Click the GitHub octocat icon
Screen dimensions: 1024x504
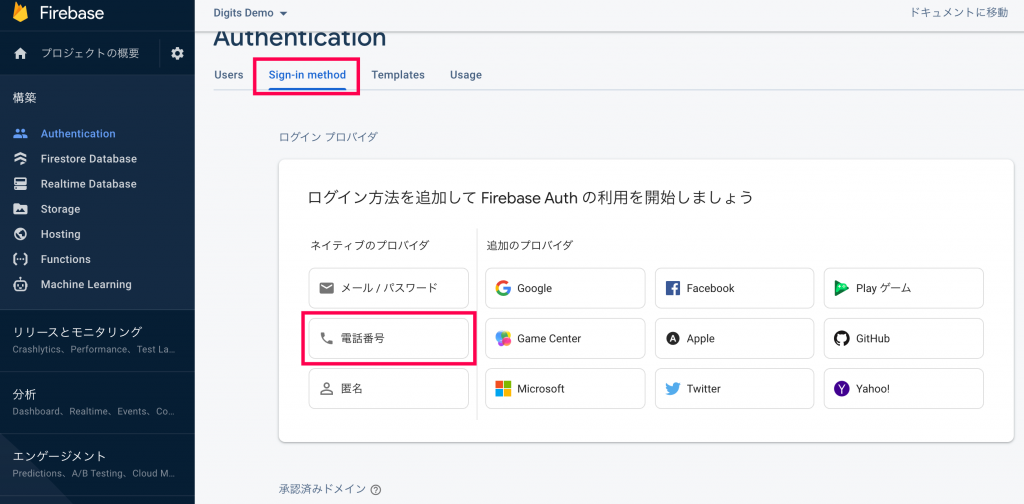click(842, 339)
